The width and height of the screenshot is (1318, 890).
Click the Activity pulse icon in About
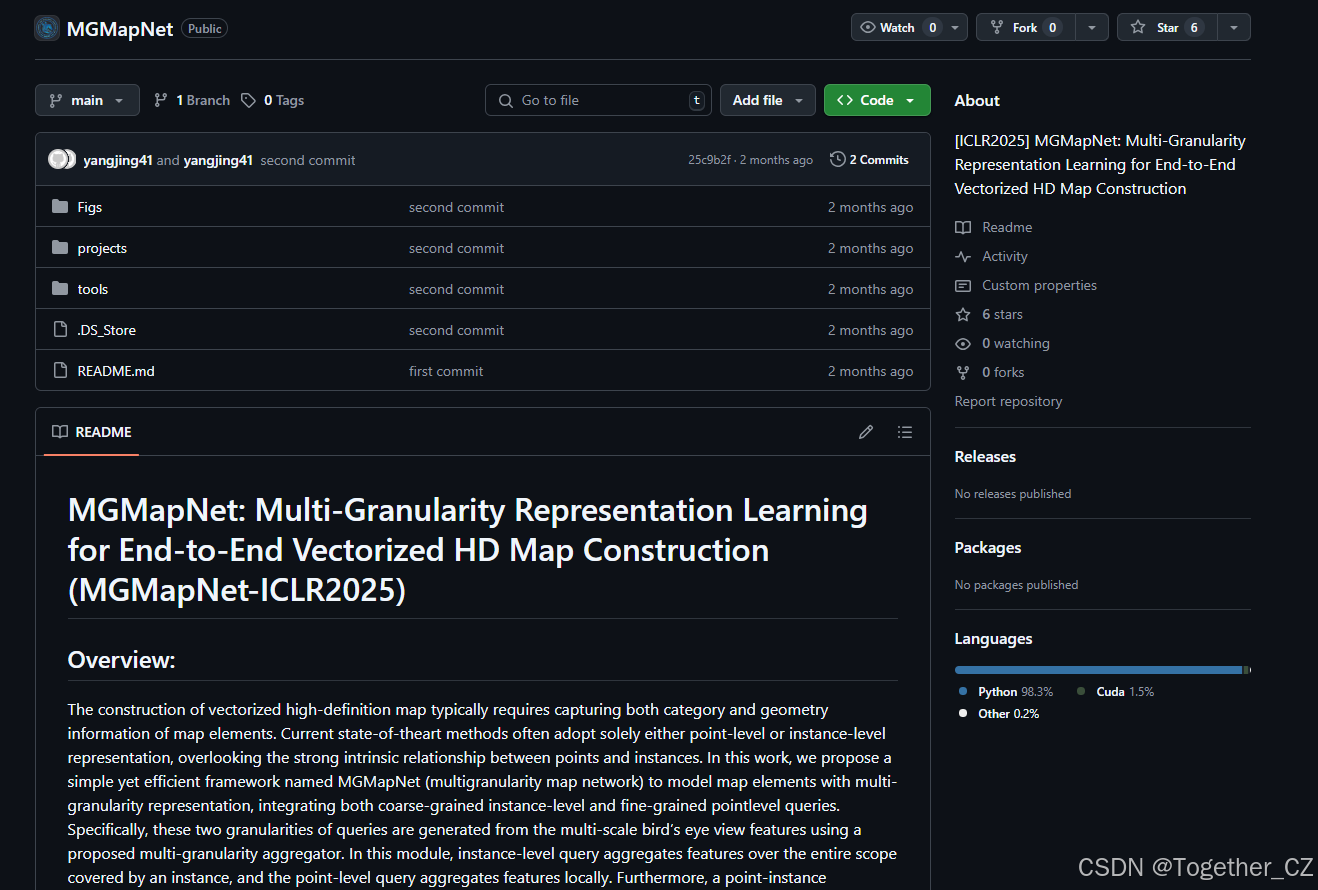pyautogui.click(x=962, y=256)
